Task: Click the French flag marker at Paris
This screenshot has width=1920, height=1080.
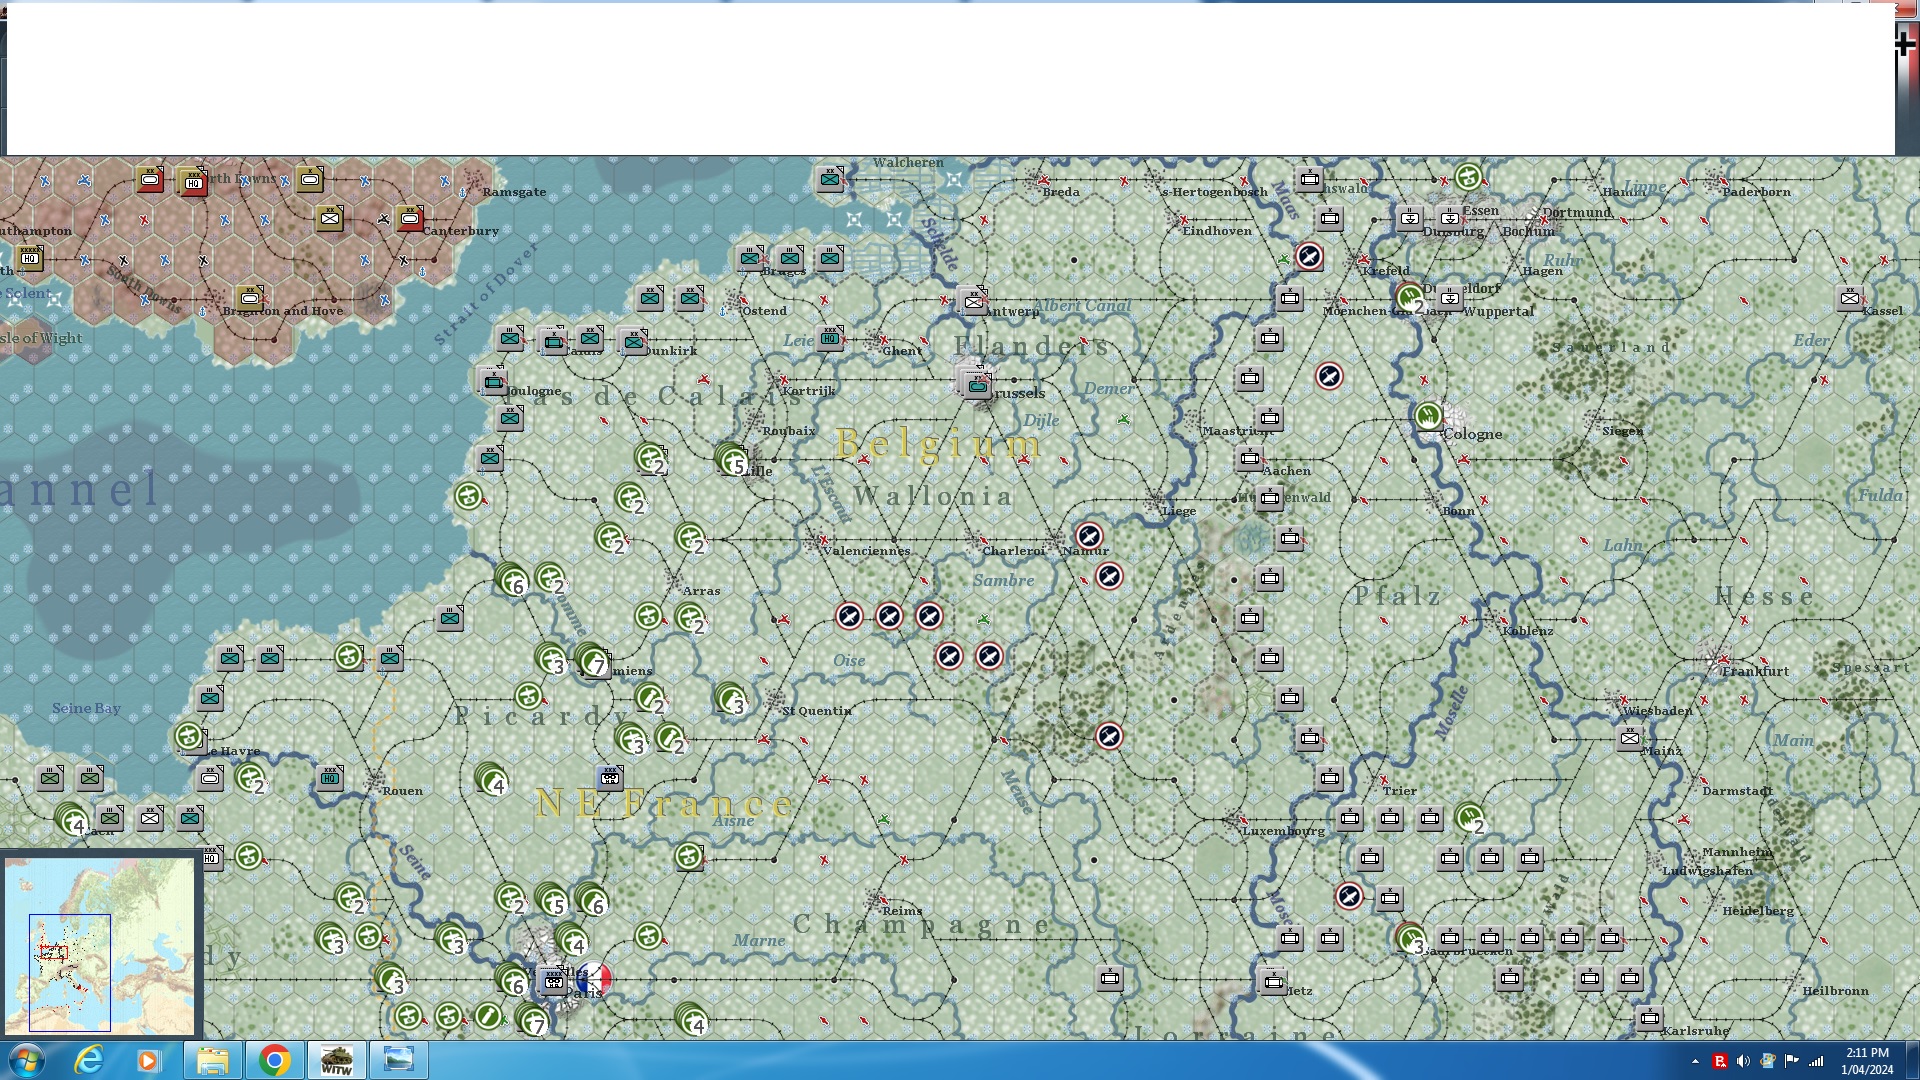Action: pos(594,978)
